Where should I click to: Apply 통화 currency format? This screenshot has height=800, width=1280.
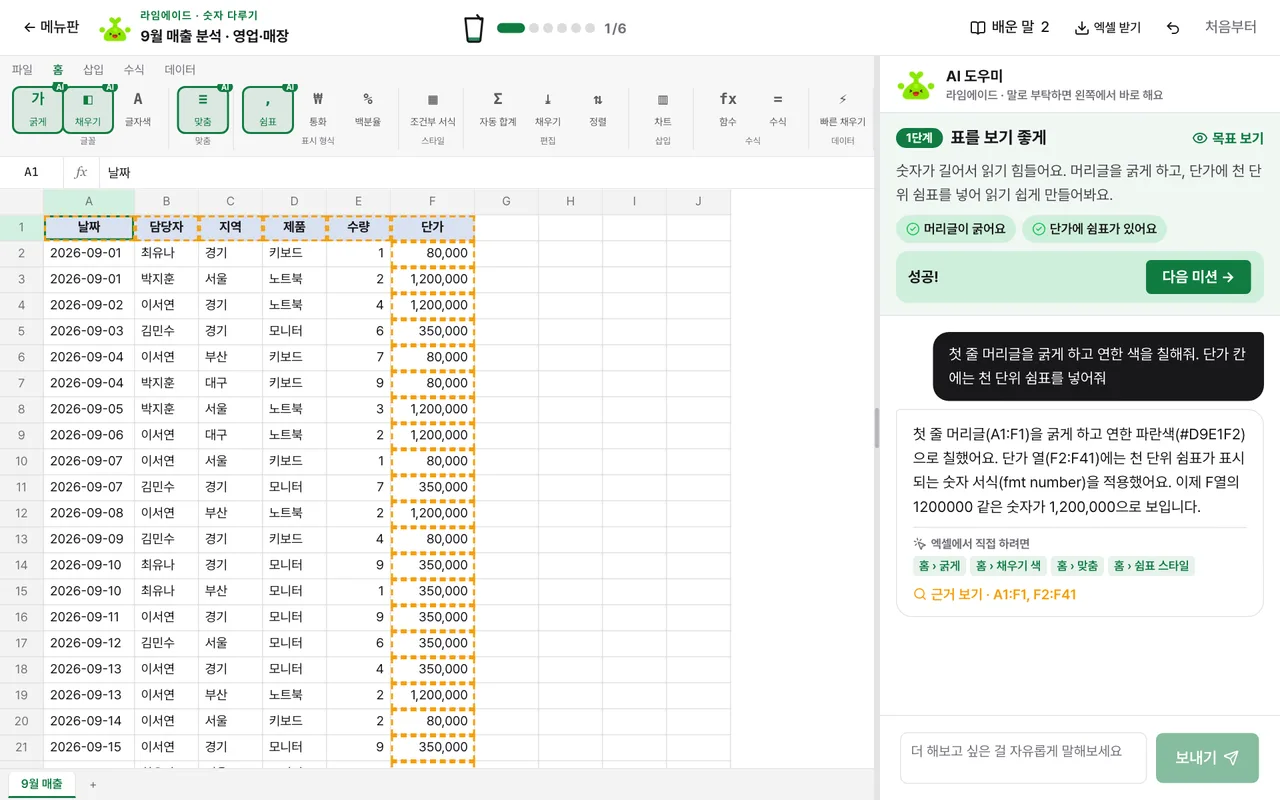[318, 109]
